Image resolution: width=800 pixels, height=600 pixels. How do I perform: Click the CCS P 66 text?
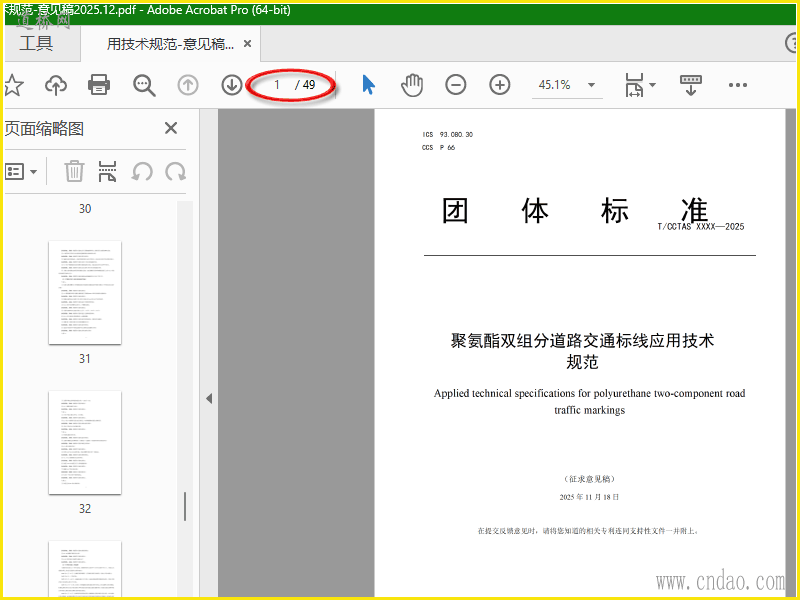pos(438,147)
